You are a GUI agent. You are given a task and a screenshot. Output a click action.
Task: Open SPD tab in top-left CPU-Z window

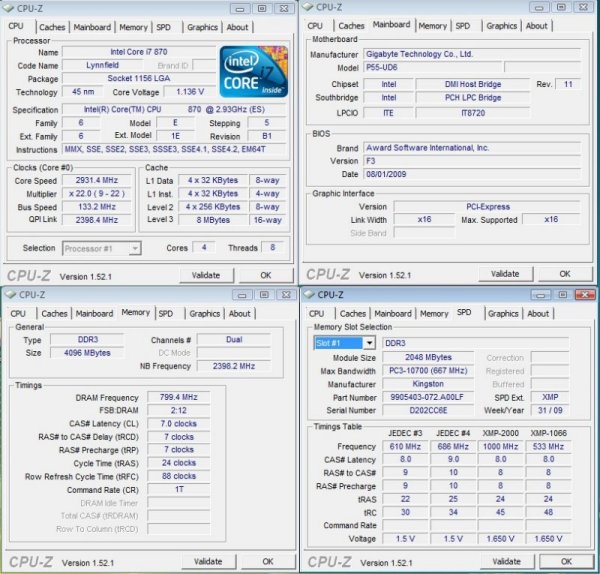163,27
